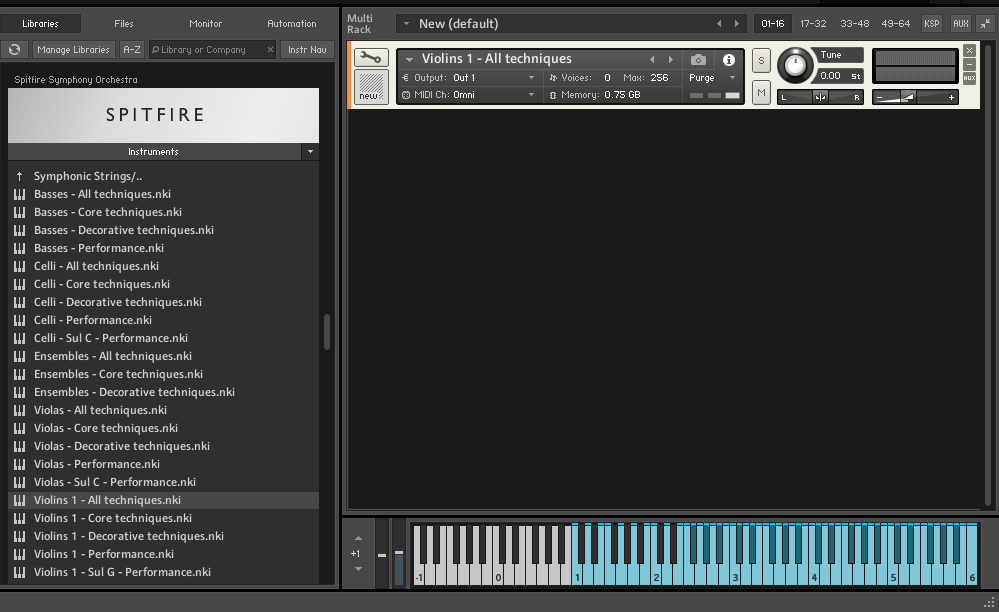Click the L-R pan slider
The height and width of the screenshot is (612, 999).
[820, 97]
